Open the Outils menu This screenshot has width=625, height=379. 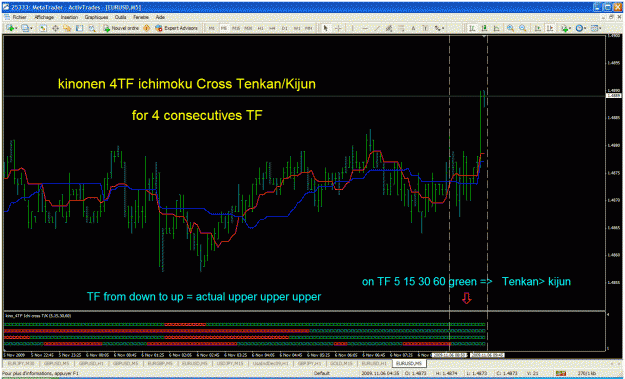click(120, 18)
